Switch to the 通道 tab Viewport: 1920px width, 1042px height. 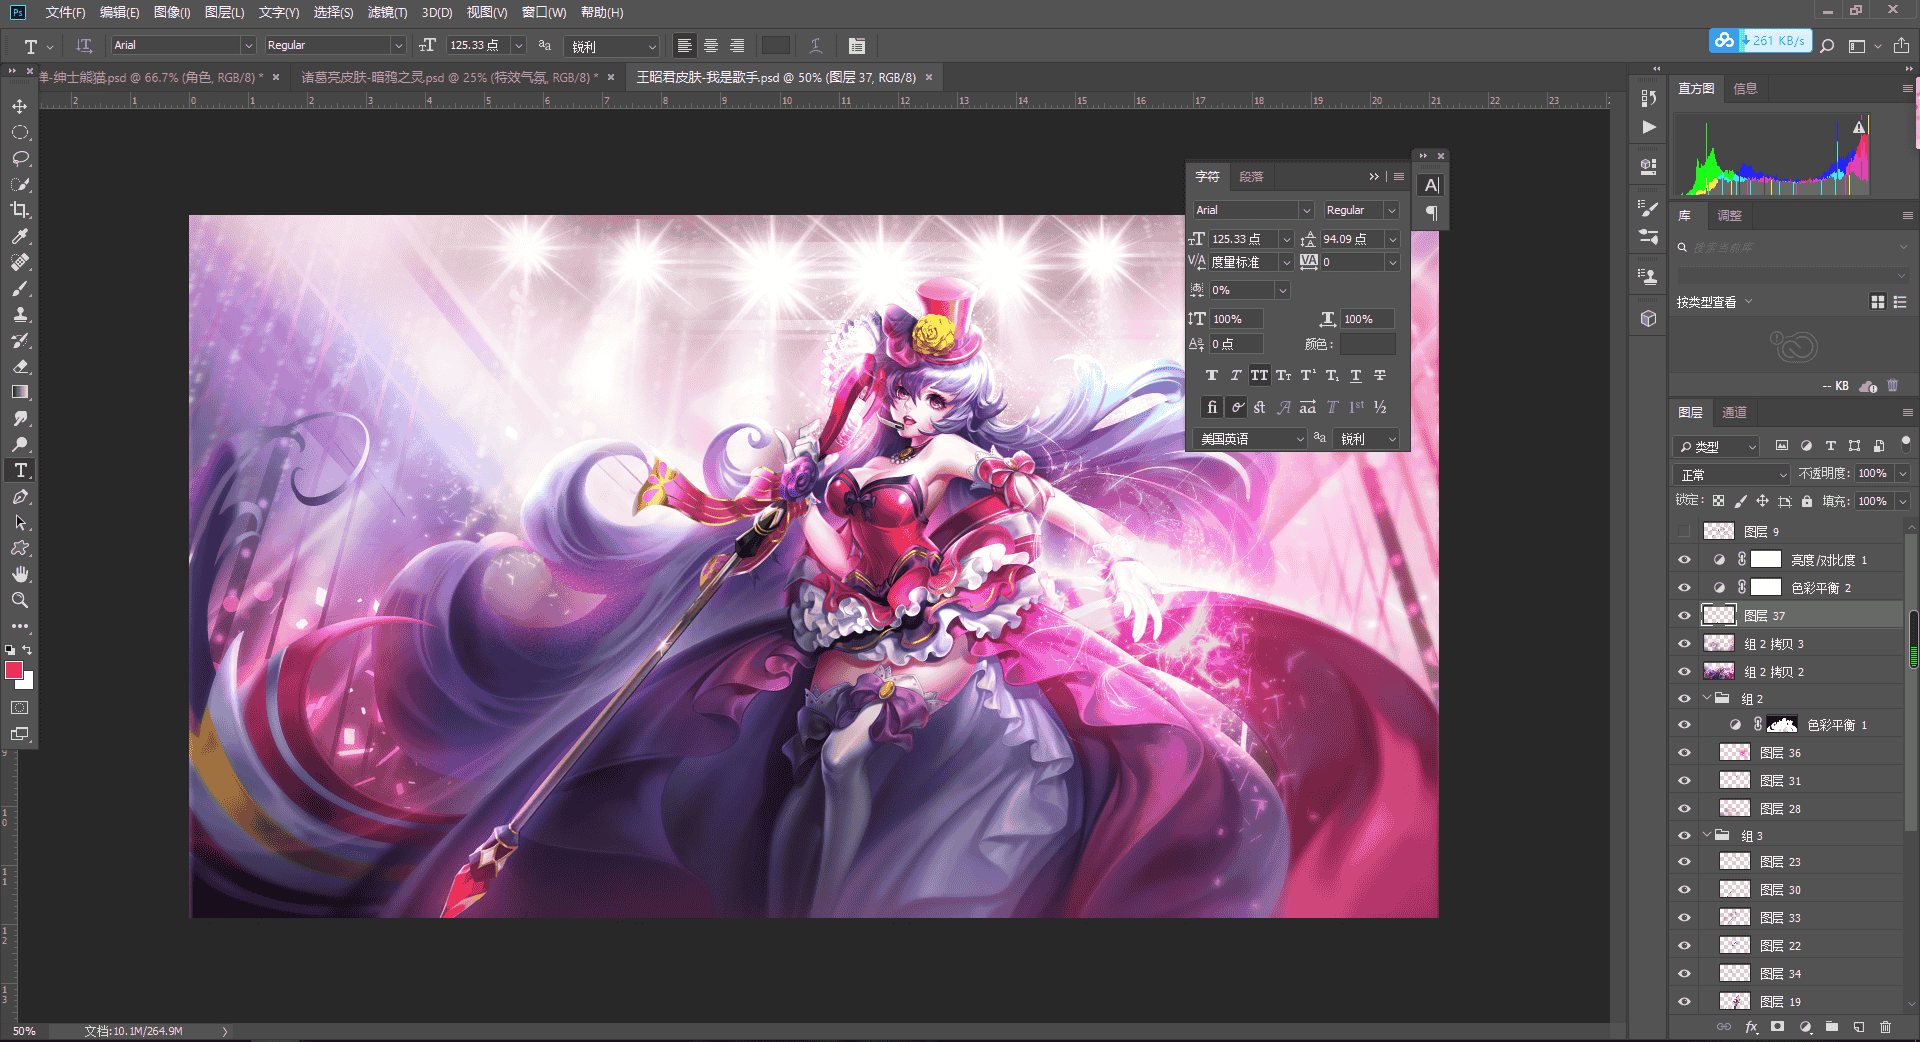(x=1734, y=412)
